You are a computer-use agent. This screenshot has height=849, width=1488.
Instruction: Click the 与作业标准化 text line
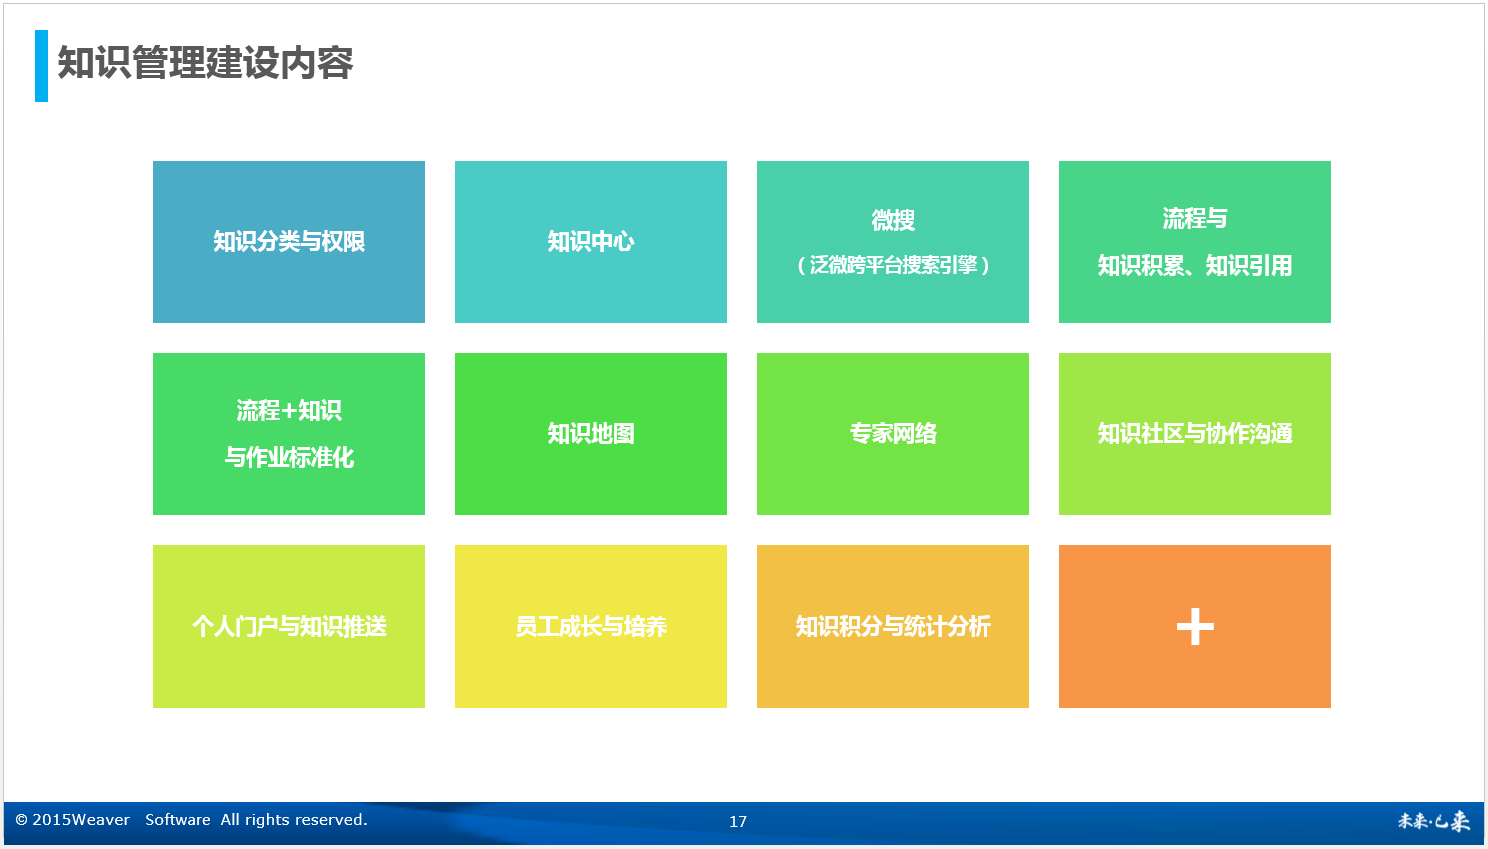[x=289, y=458]
